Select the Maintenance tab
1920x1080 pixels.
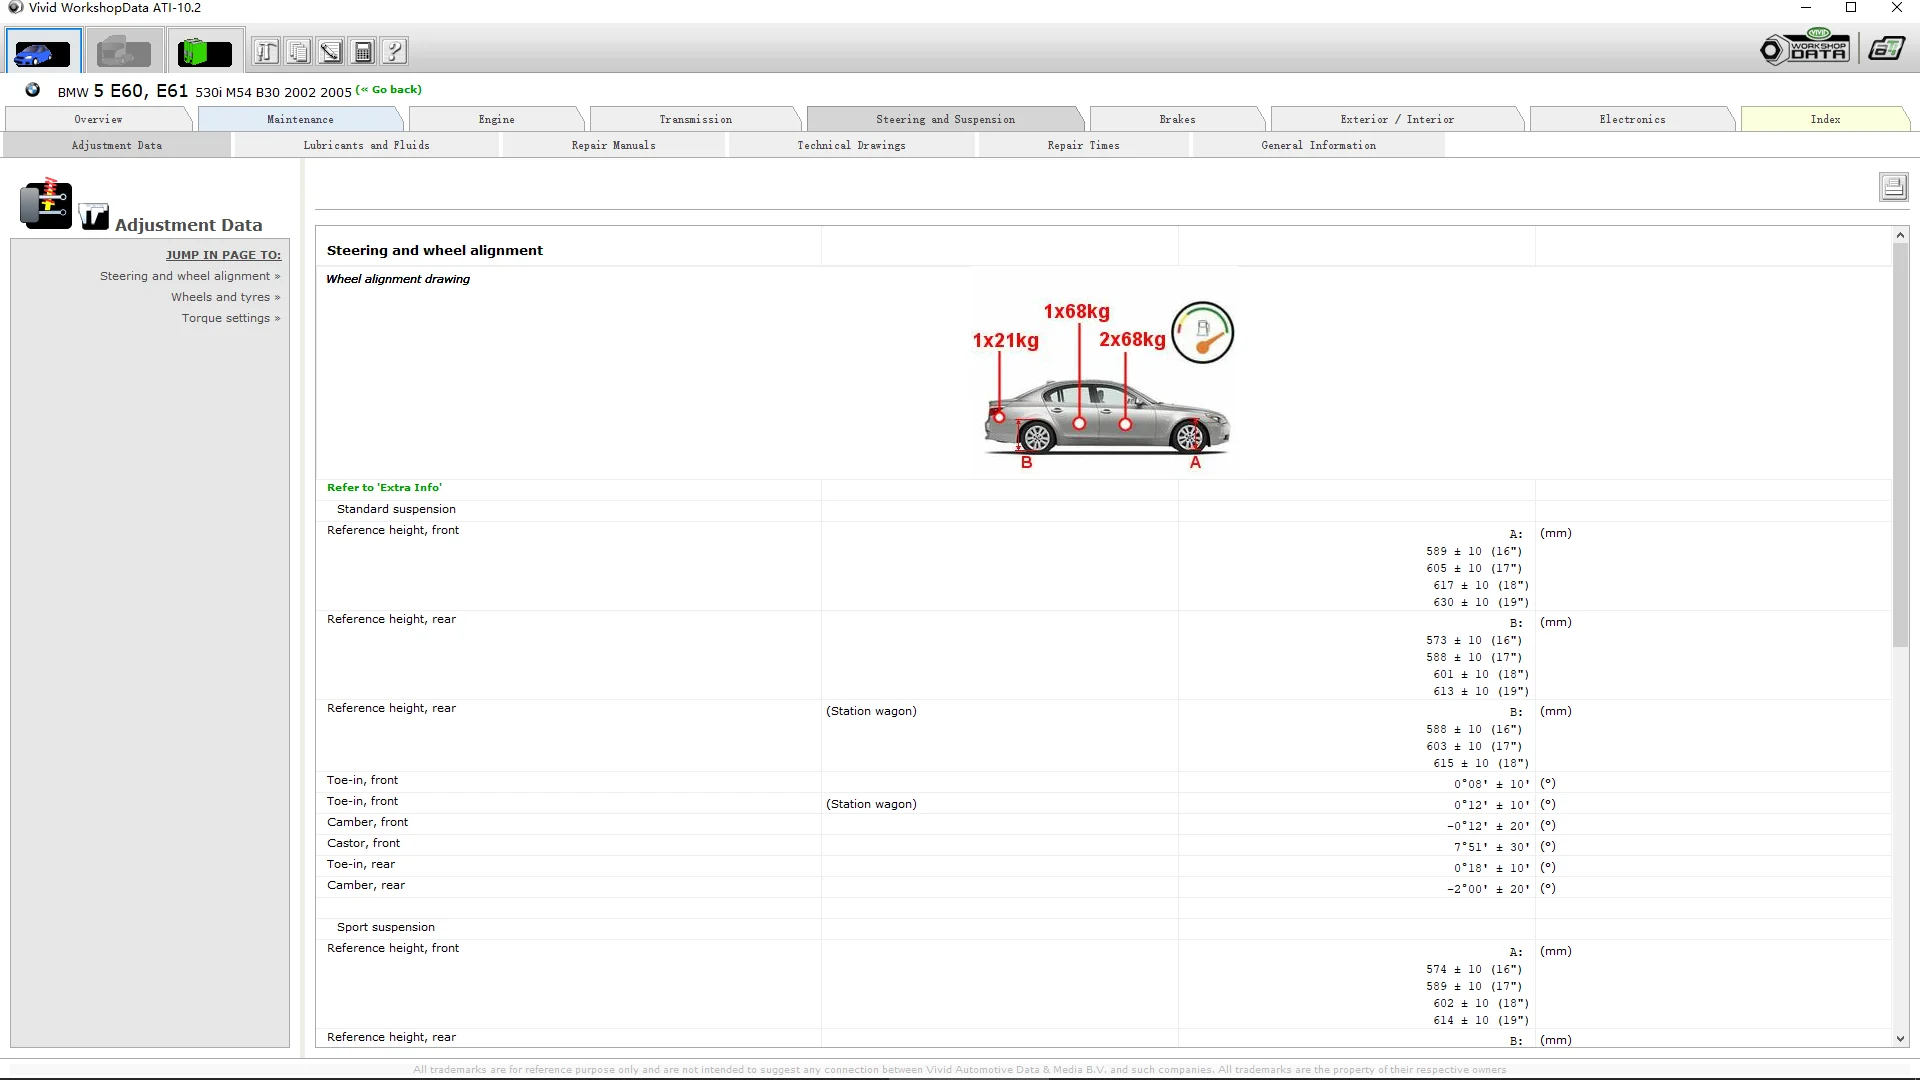tap(299, 119)
